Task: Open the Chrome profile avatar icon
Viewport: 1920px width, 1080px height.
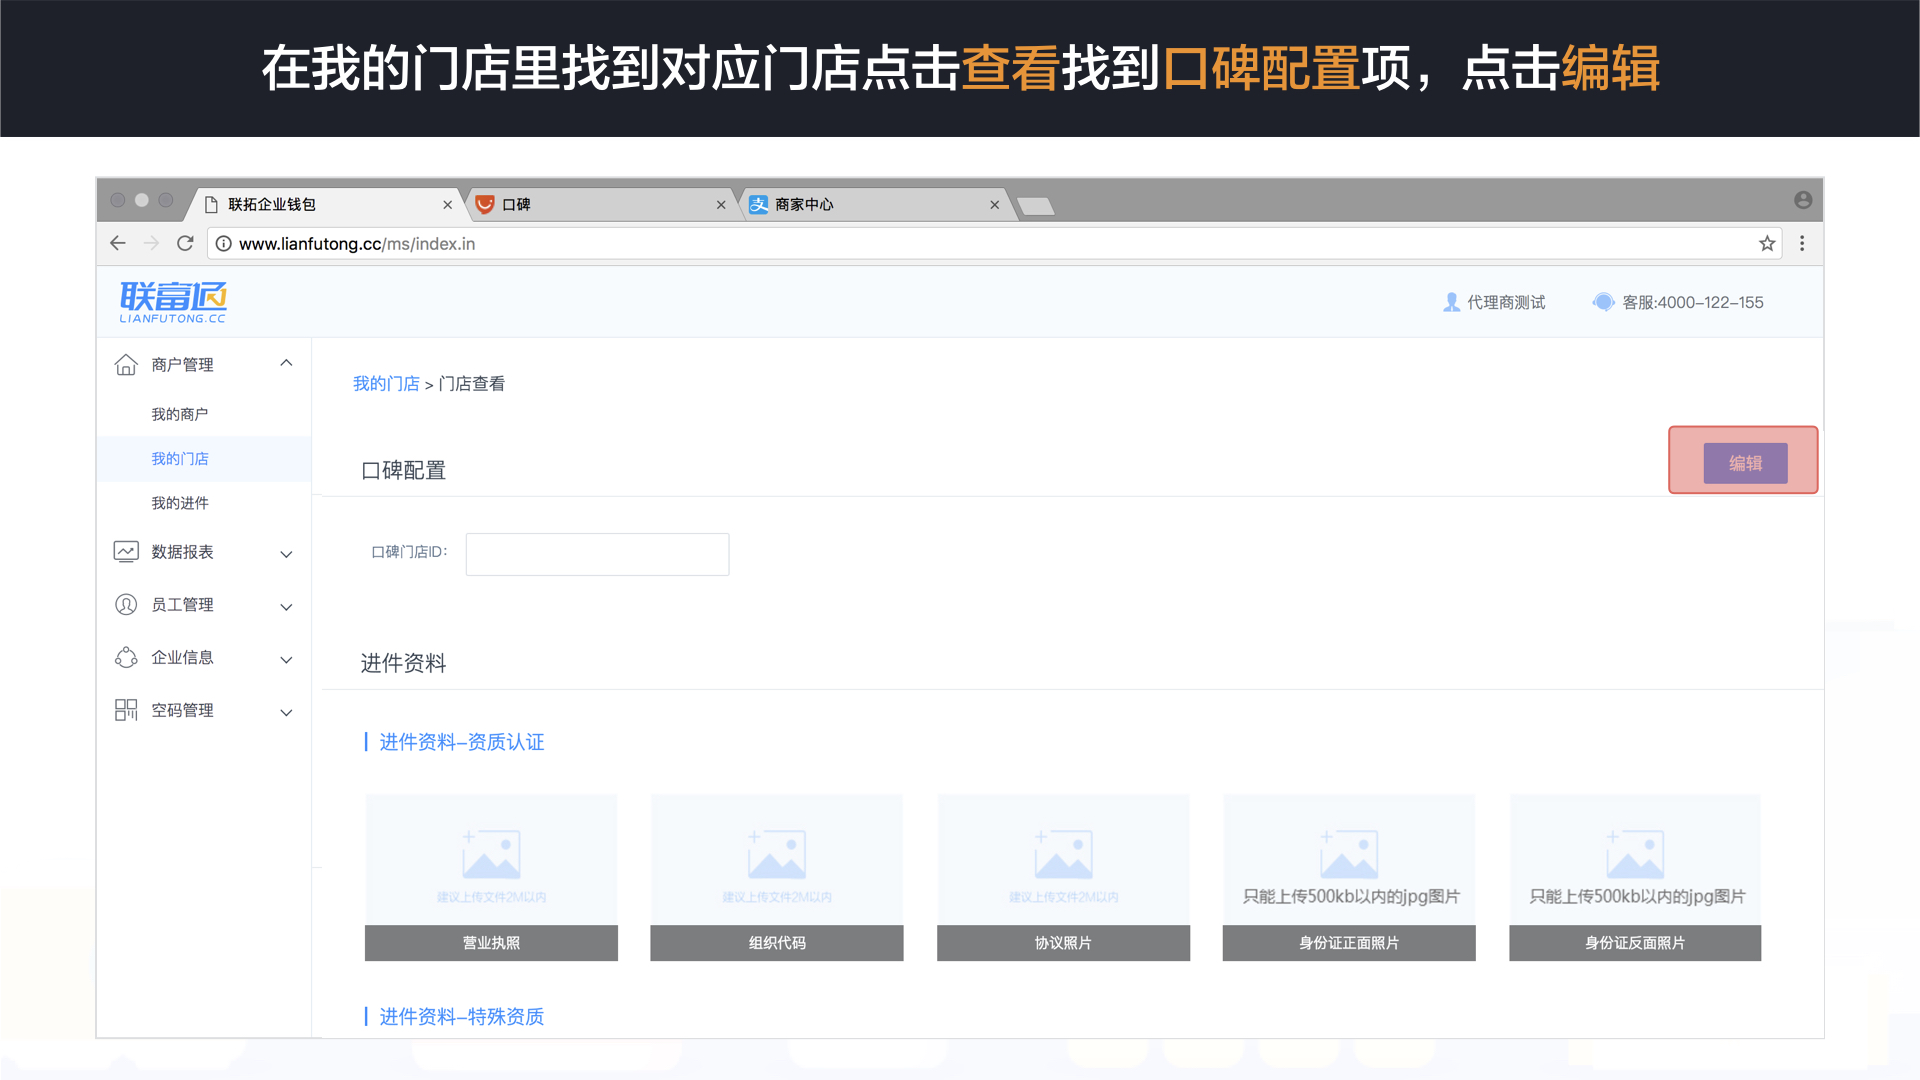Action: click(1803, 200)
